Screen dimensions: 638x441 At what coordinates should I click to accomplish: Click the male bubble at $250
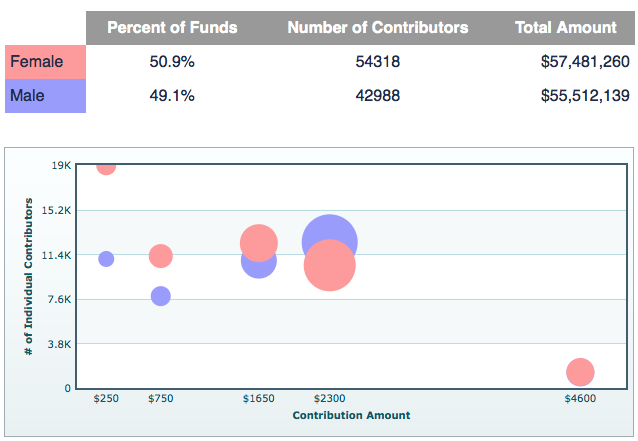click(x=106, y=259)
